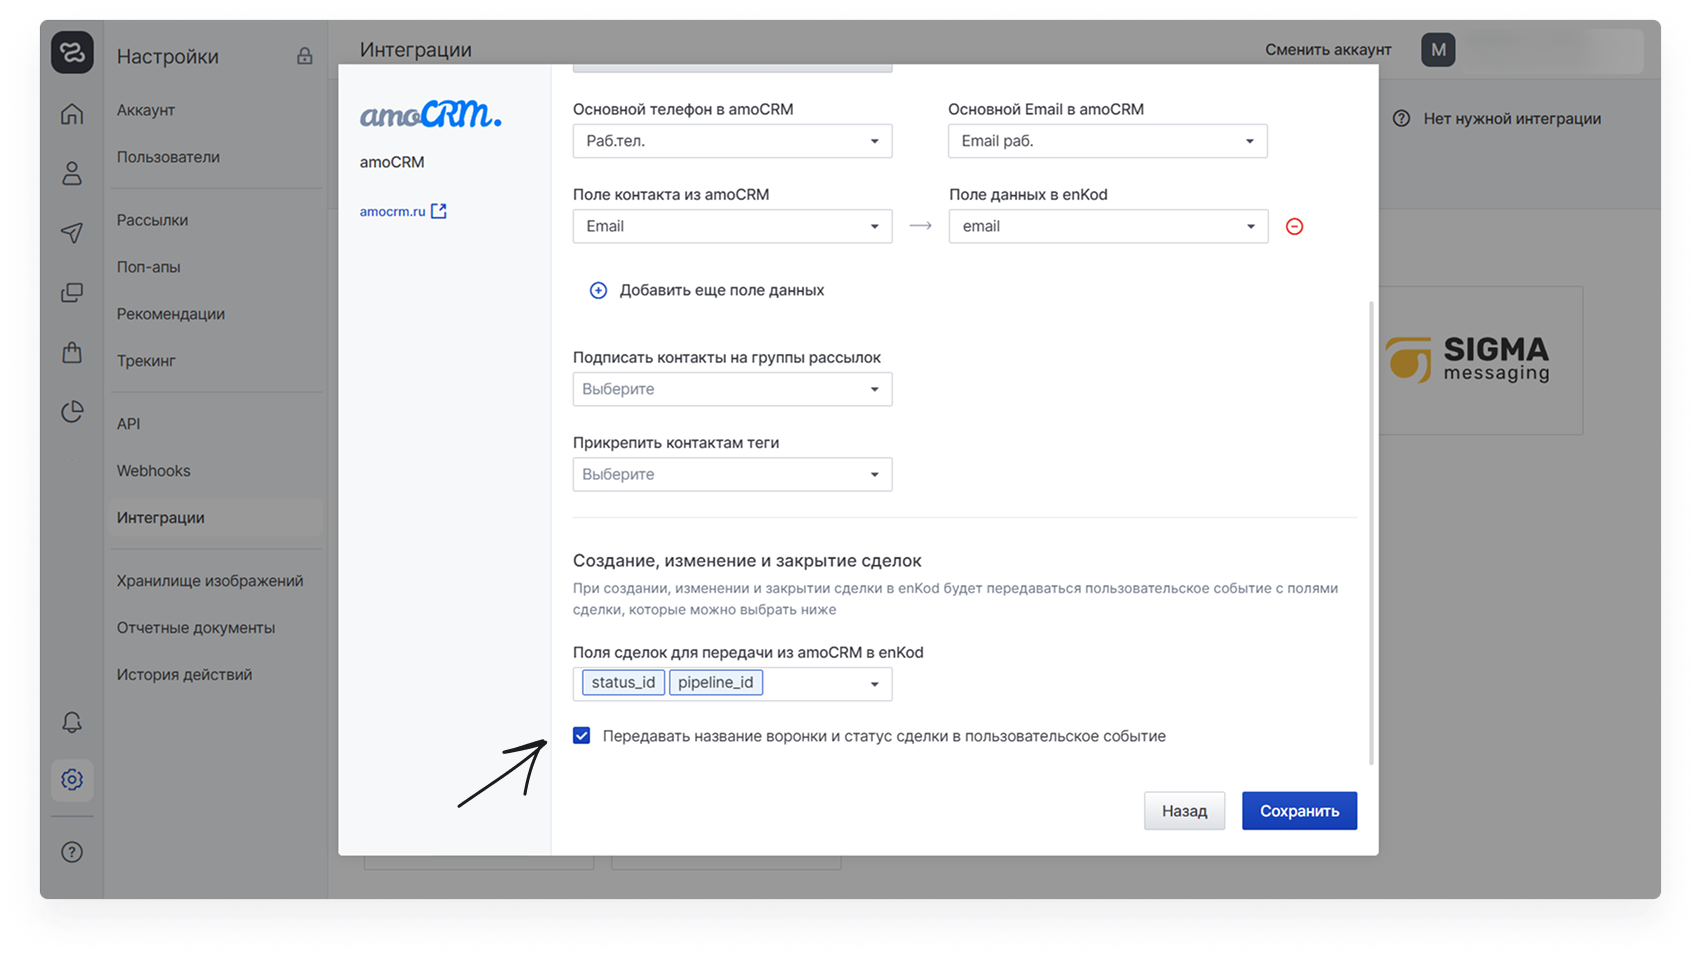Image resolution: width=1701 pixels, height=959 pixels.
Task: Open the subscribe contacts to mailing groups dropdown
Action: pos(732,389)
